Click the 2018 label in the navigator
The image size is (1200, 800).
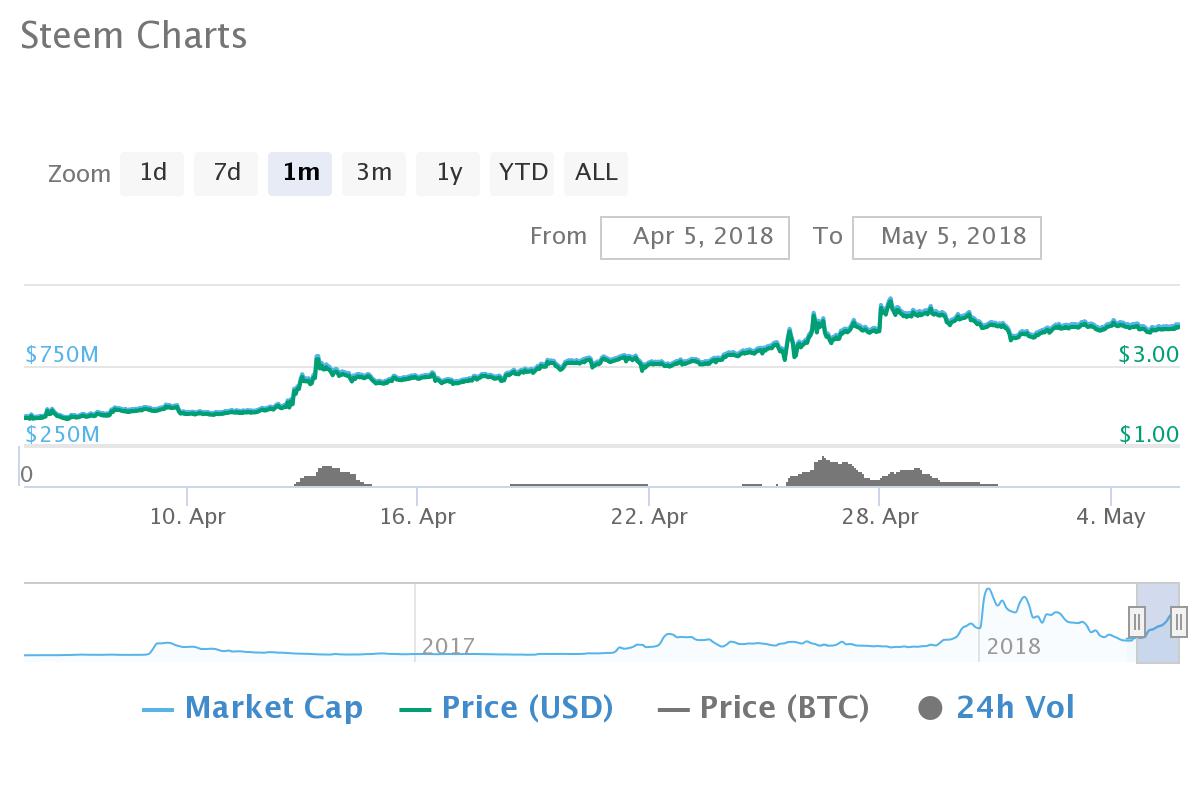tap(1013, 646)
